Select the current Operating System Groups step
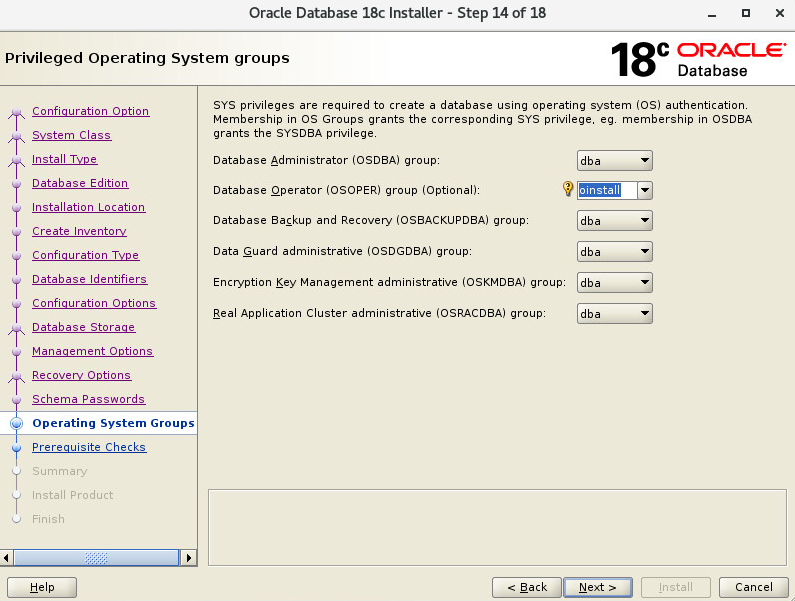 [x=113, y=423]
